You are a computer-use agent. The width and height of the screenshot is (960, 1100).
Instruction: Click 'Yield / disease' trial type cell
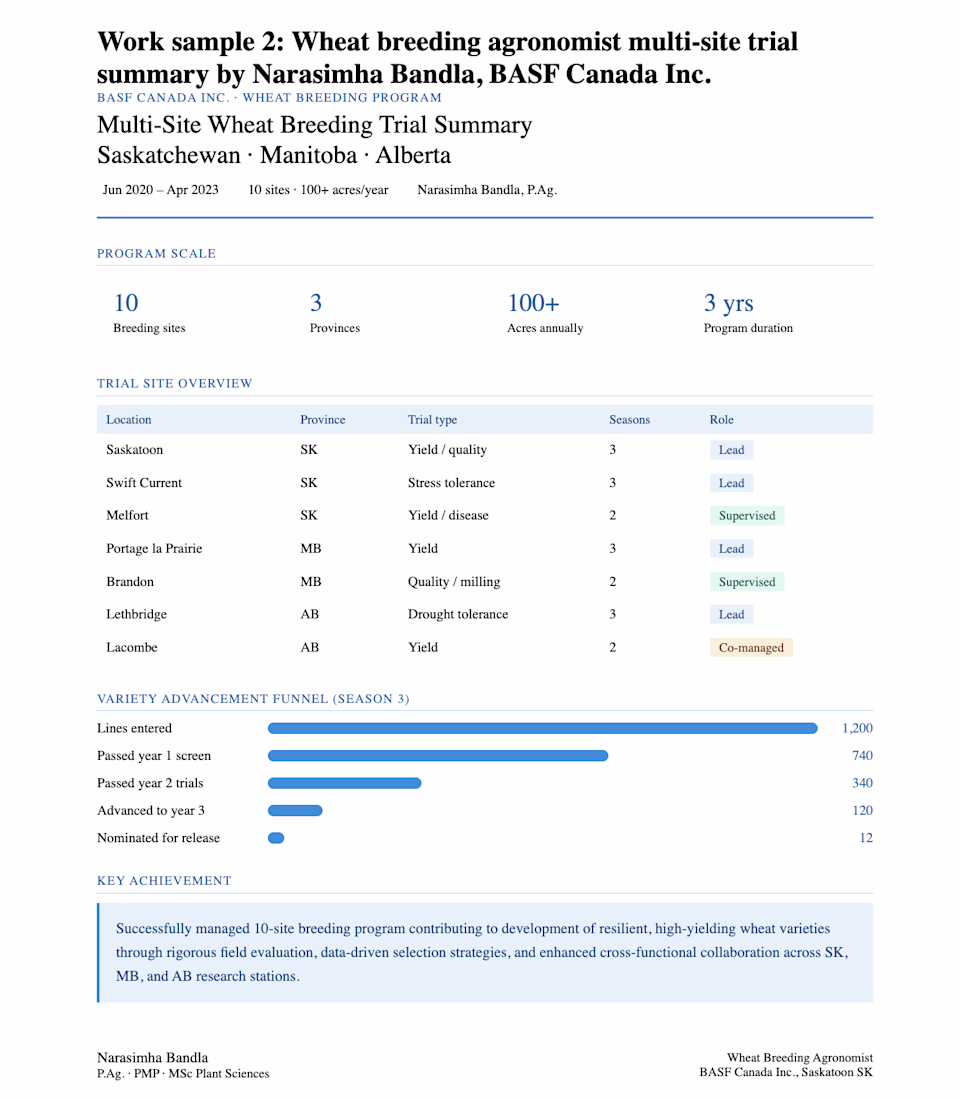tap(448, 515)
